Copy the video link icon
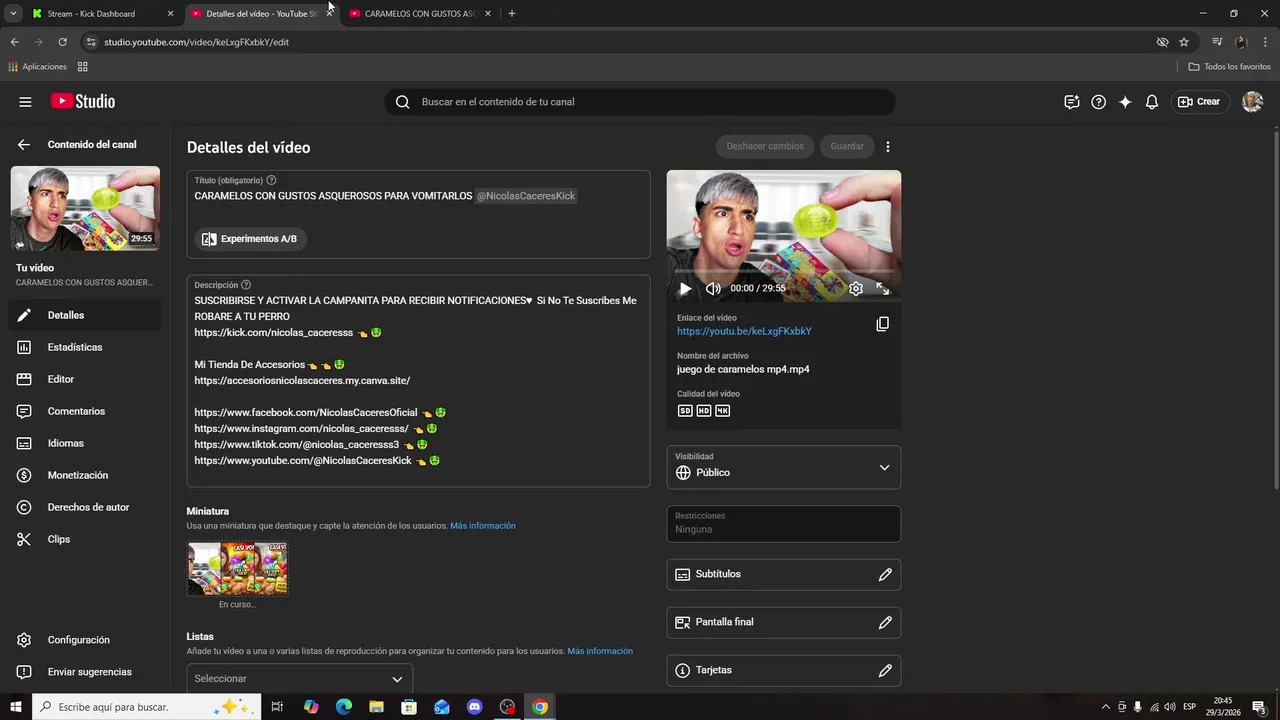The height and width of the screenshot is (720, 1280). coord(882,324)
